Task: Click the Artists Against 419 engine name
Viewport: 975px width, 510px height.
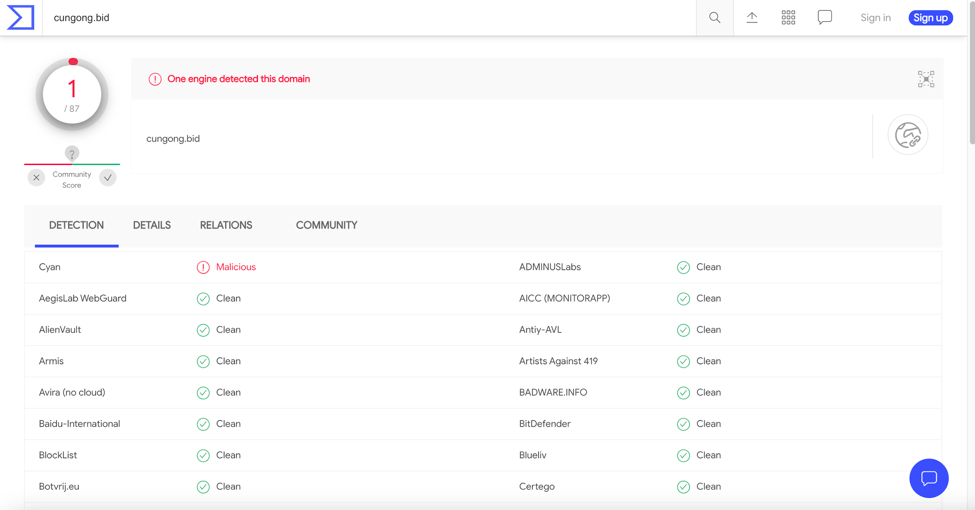Action: click(558, 361)
